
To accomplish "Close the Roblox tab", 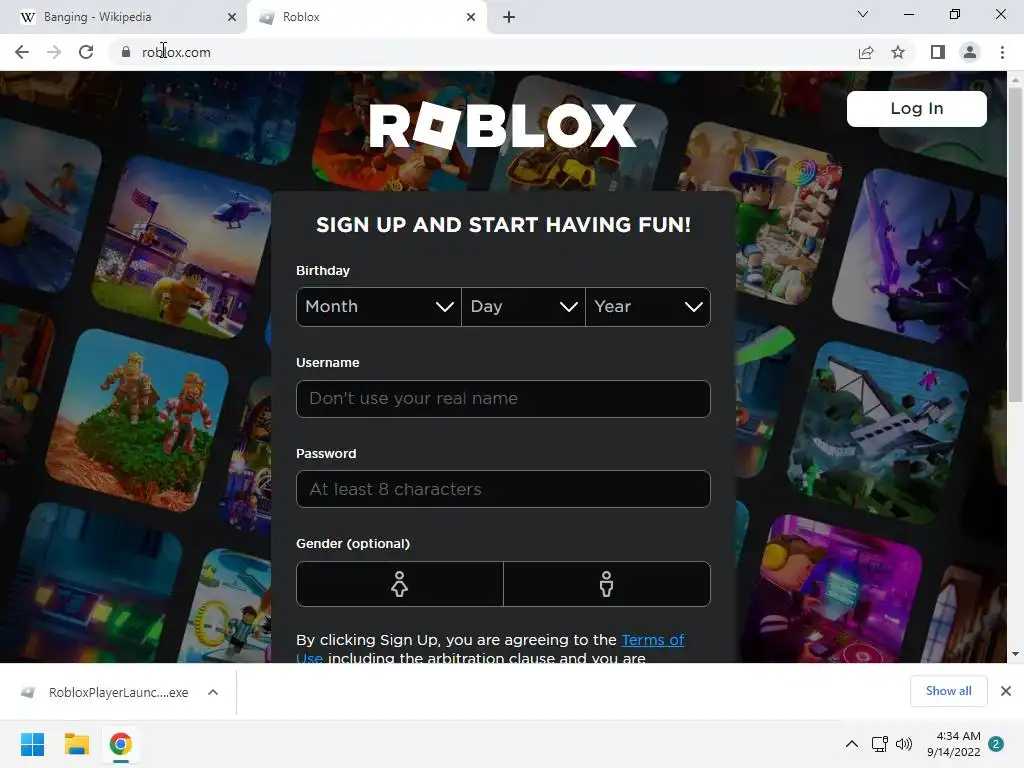I will (x=471, y=17).
